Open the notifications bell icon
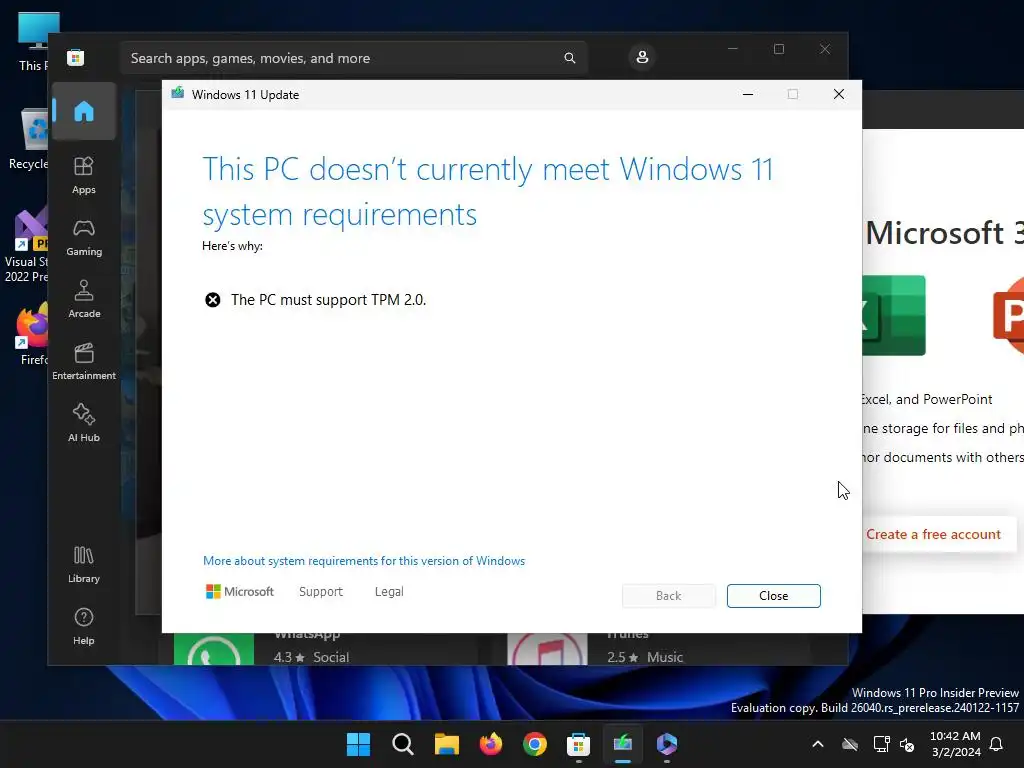 click(997, 744)
